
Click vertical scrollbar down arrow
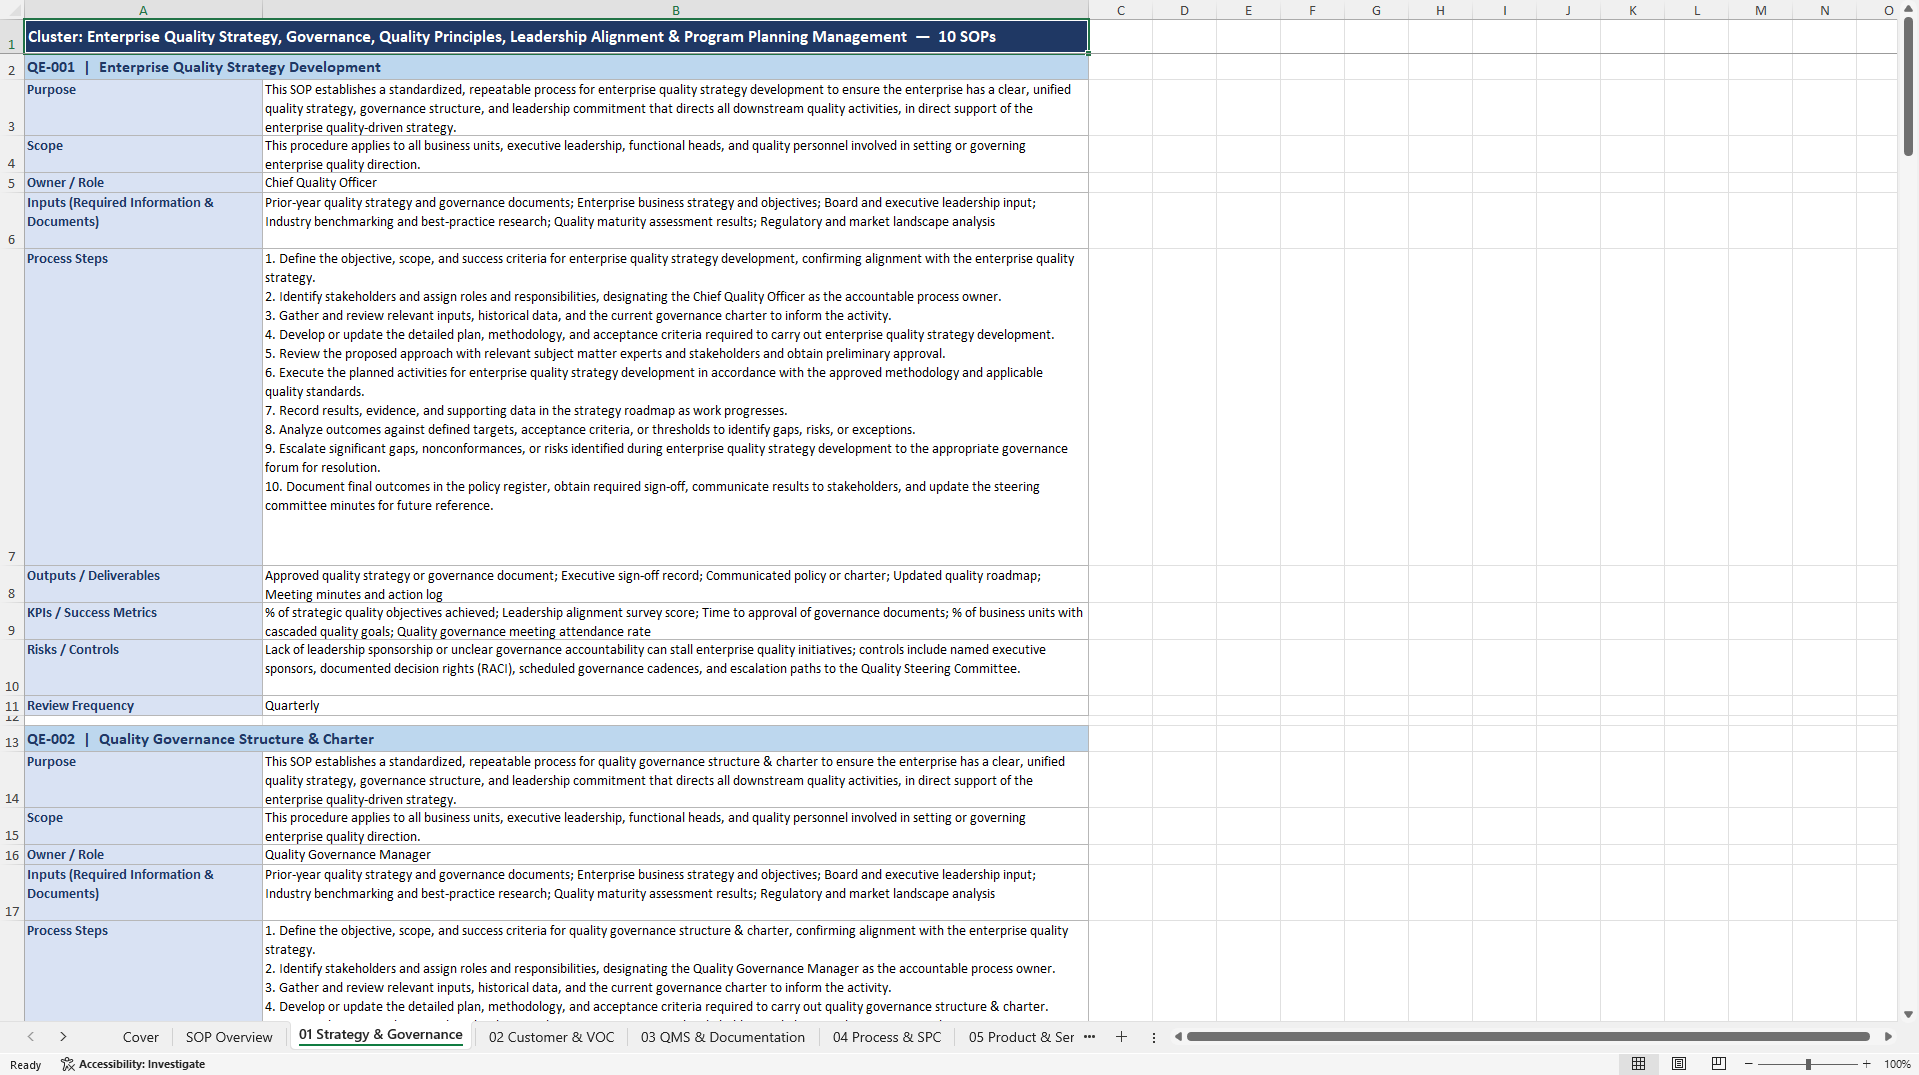pyautogui.click(x=1908, y=1014)
